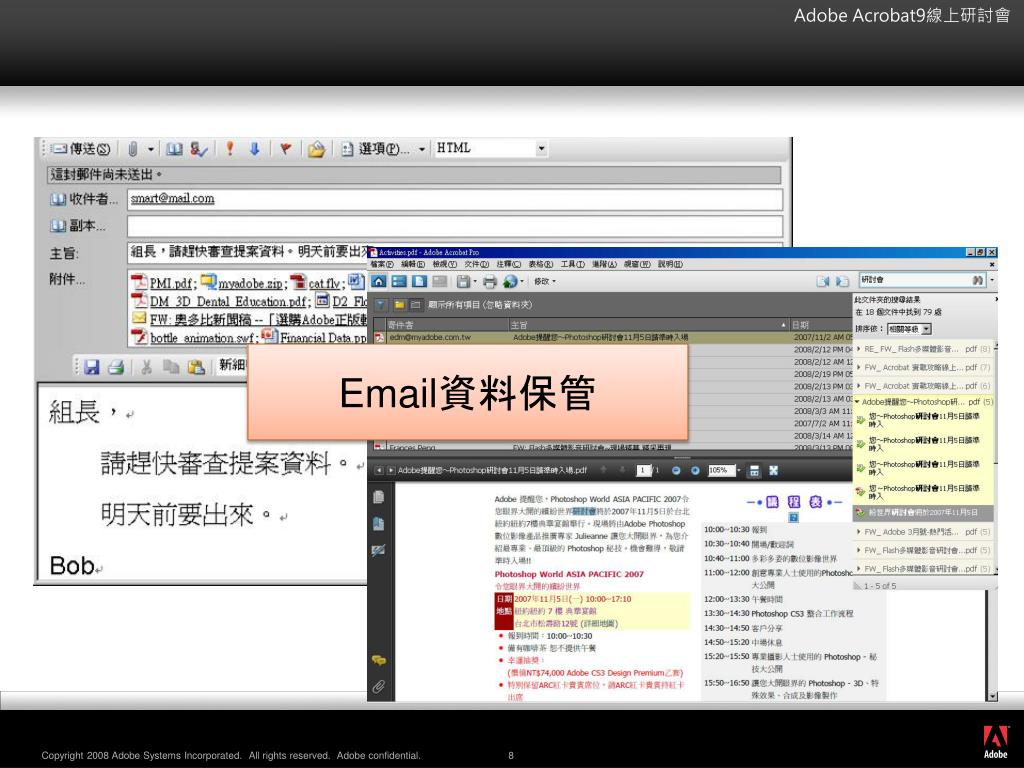The width and height of the screenshot is (1024, 768).
Task: Toggle the red follow-up flag in the email toolbar
Action: coord(285,149)
